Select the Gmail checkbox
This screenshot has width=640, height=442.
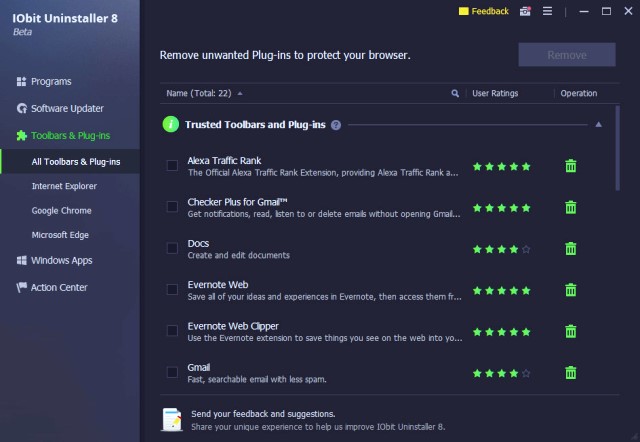[x=172, y=372]
